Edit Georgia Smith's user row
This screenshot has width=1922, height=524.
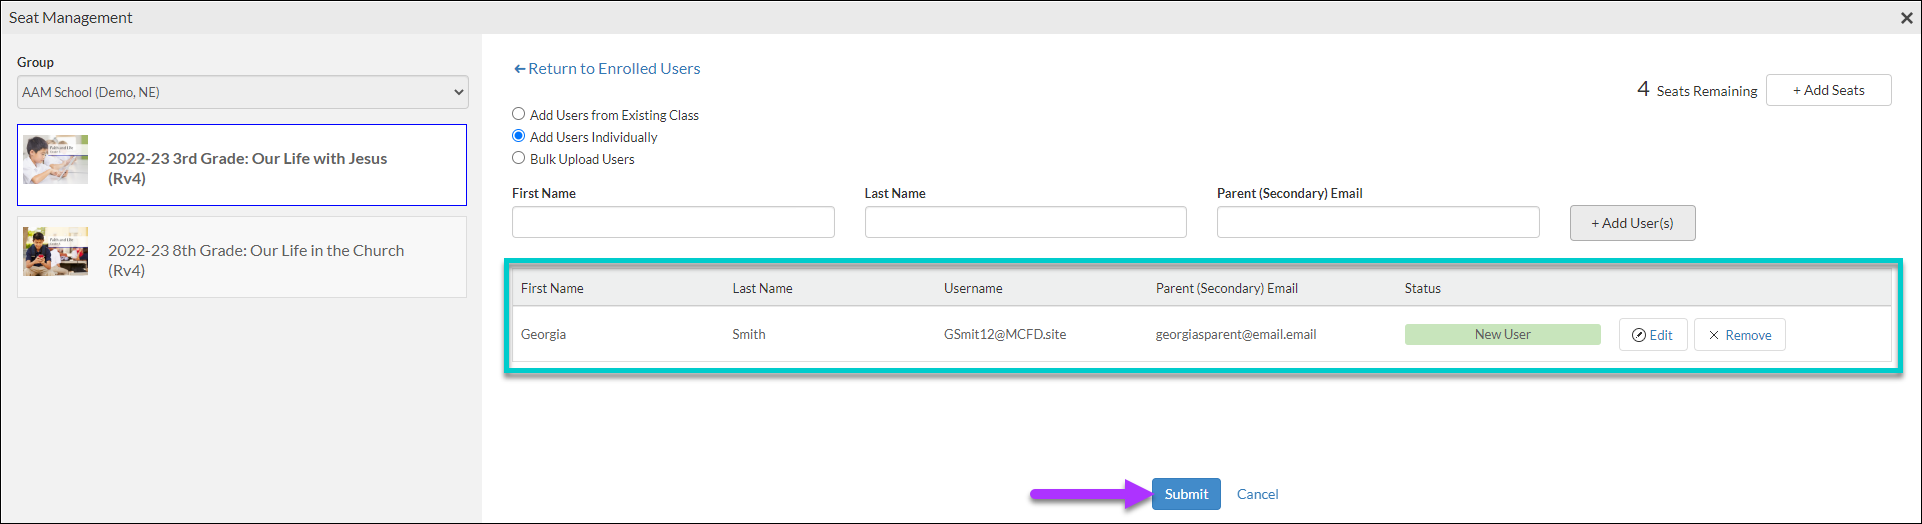tap(1652, 335)
